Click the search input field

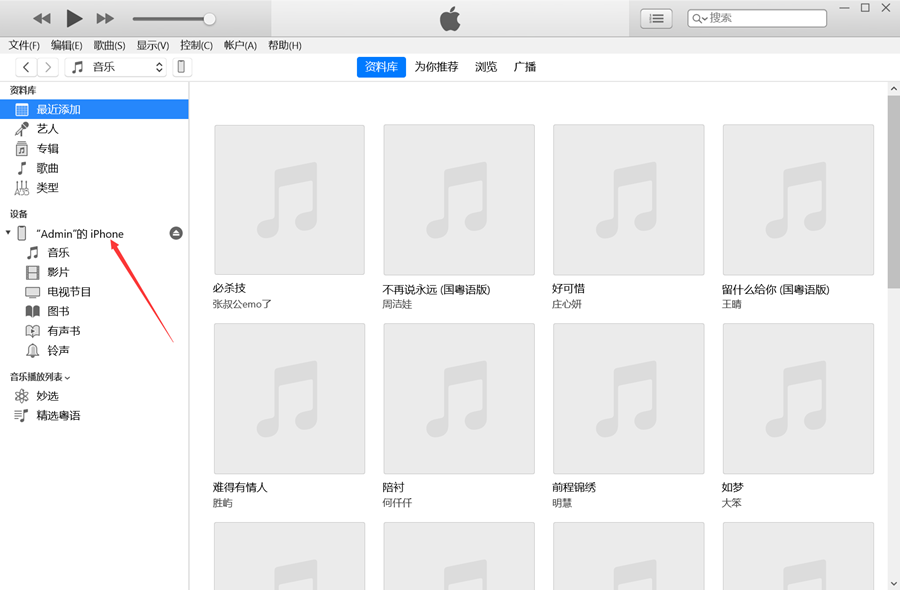coord(757,18)
